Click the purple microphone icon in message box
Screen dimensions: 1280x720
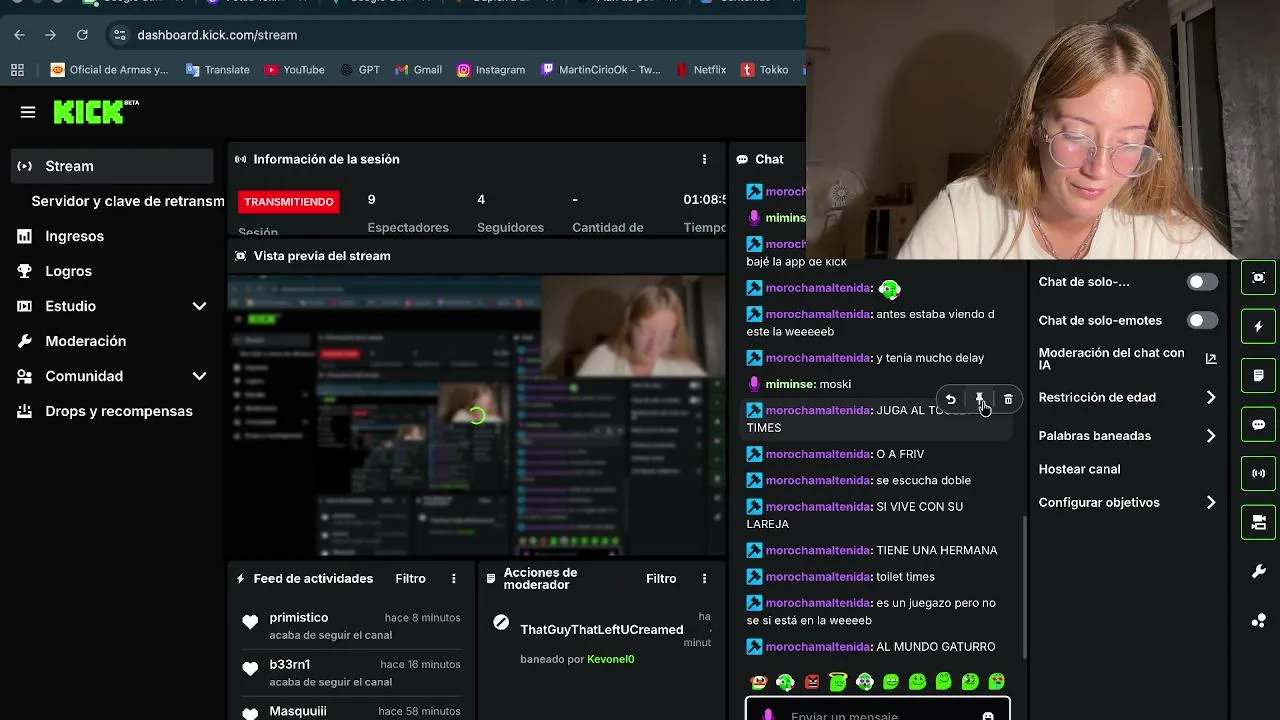(768, 715)
